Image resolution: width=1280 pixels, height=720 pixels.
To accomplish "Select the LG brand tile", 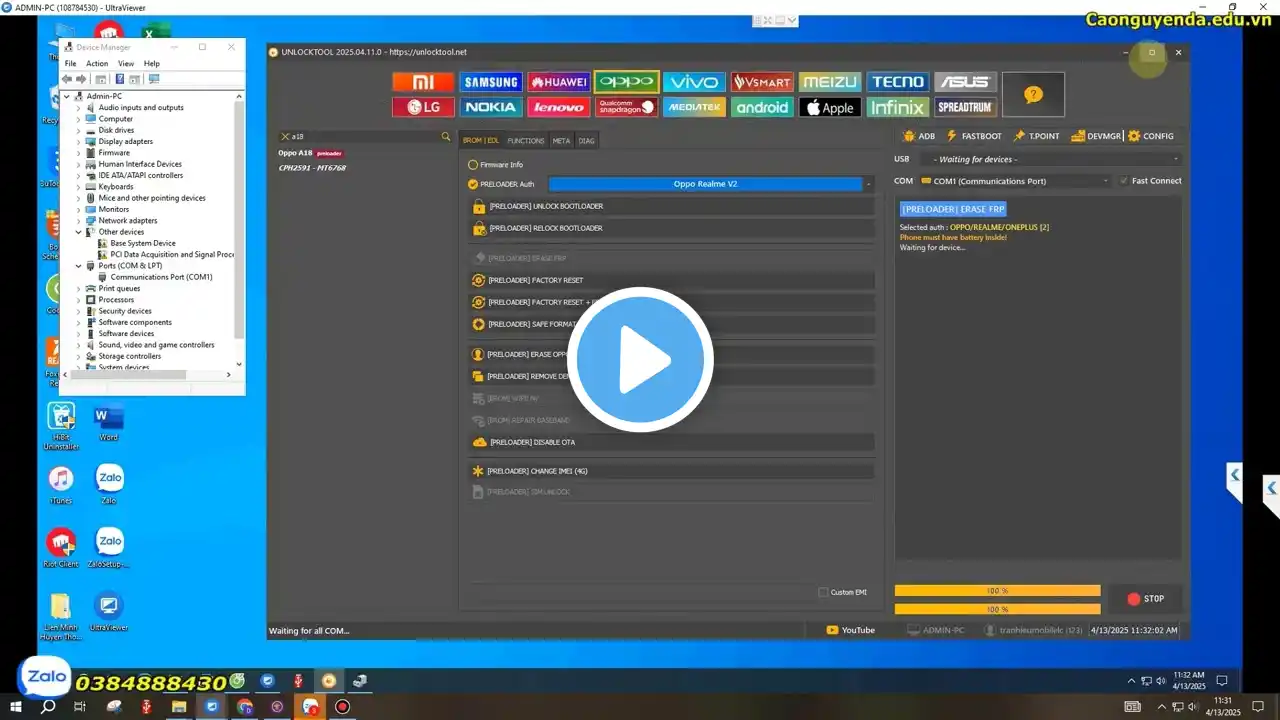I will pyautogui.click(x=423, y=107).
